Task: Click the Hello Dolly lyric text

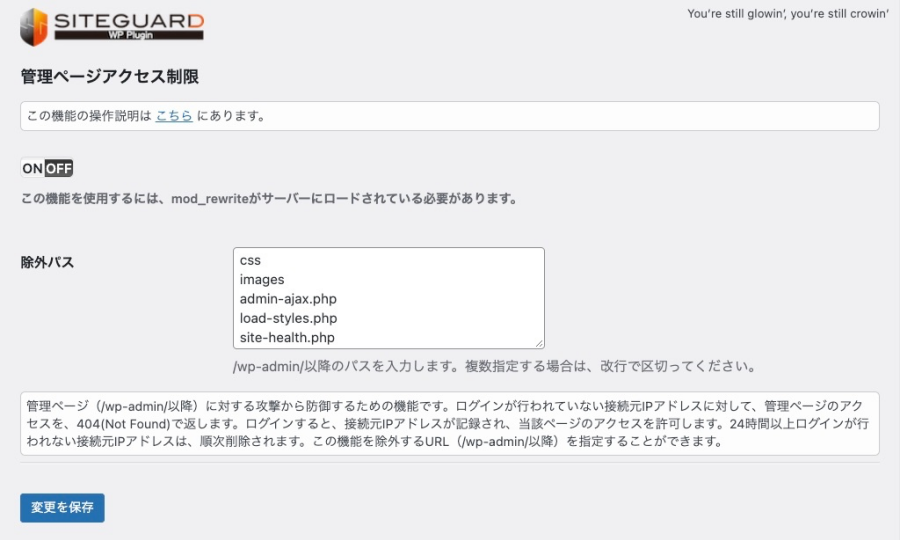Action: click(788, 14)
